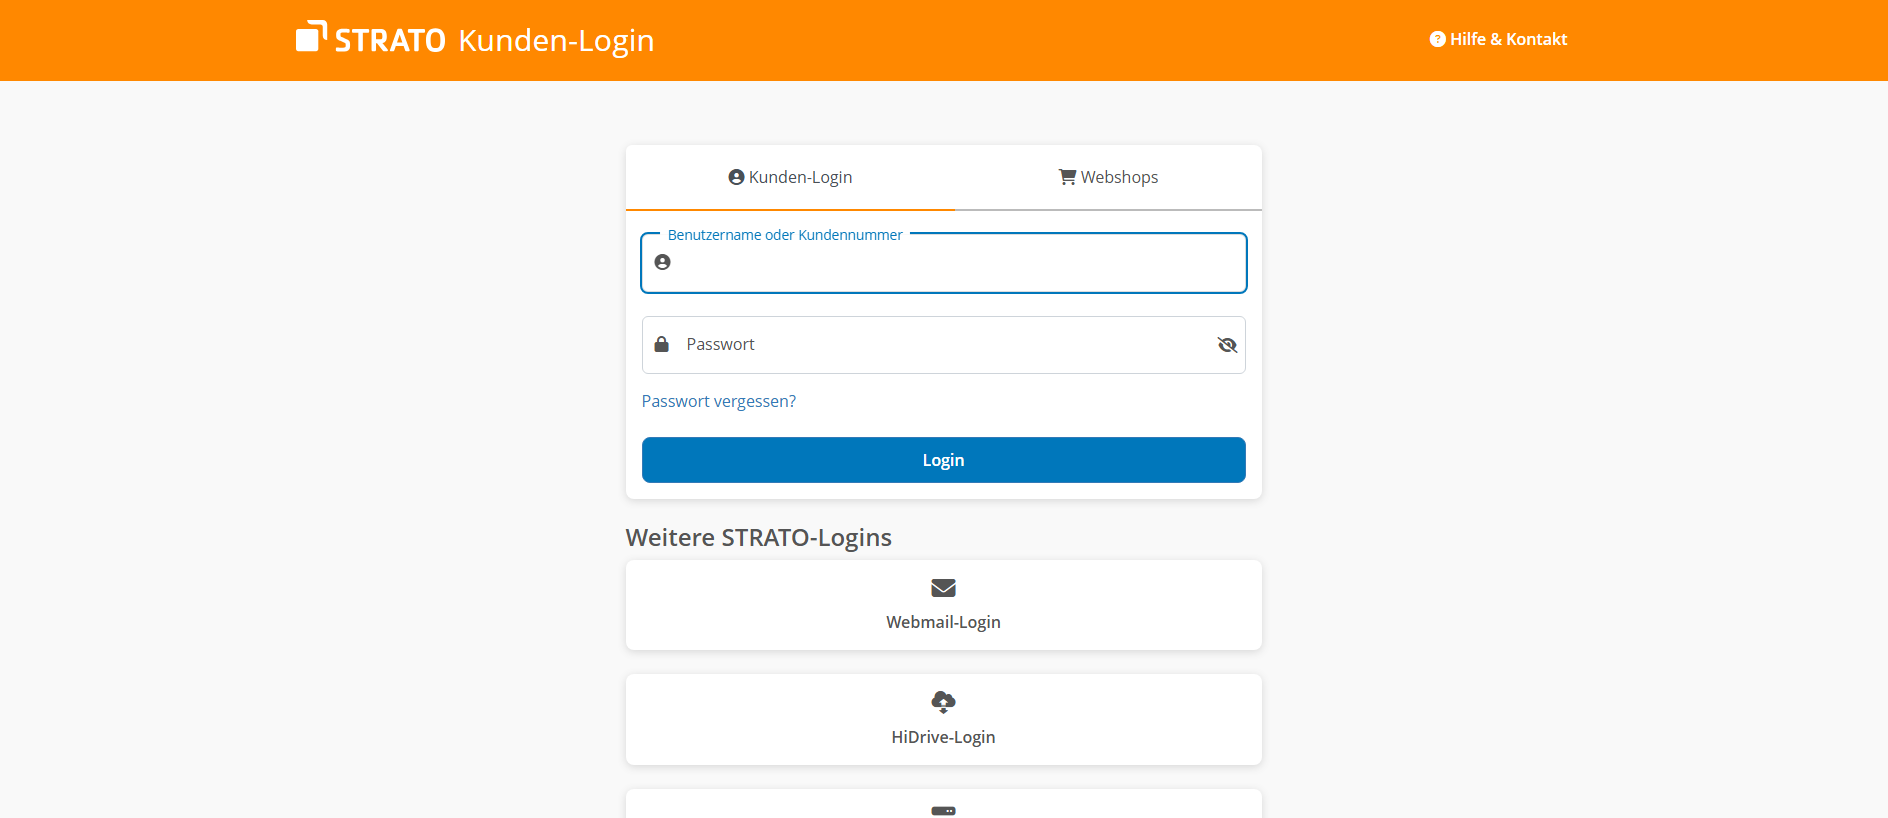Click the person icon inside the username field
1888x818 pixels.
point(662,262)
